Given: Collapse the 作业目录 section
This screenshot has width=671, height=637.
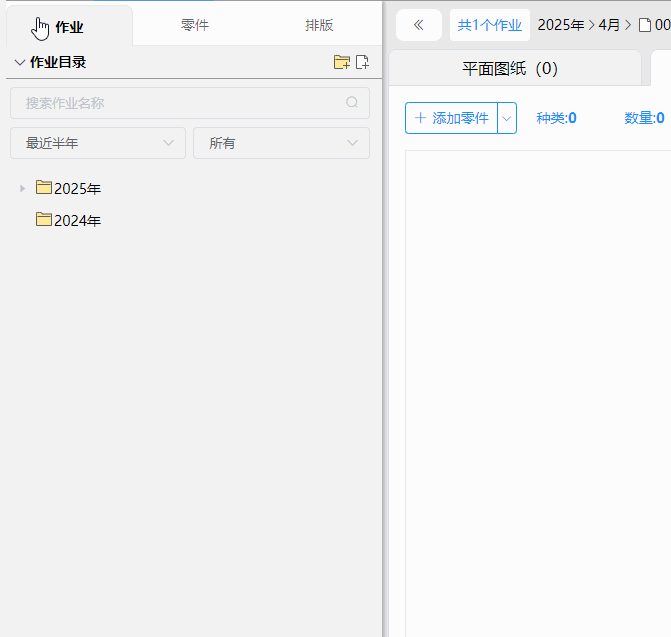Looking at the screenshot, I should 20,62.
